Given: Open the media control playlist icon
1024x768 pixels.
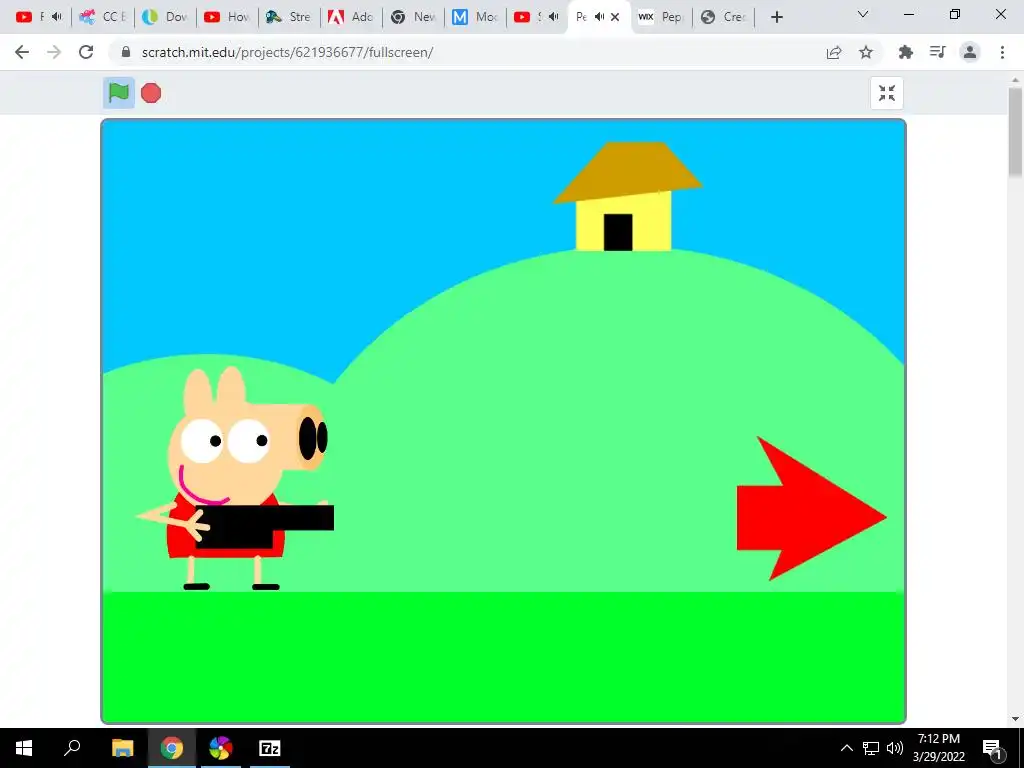Looking at the screenshot, I should (938, 52).
